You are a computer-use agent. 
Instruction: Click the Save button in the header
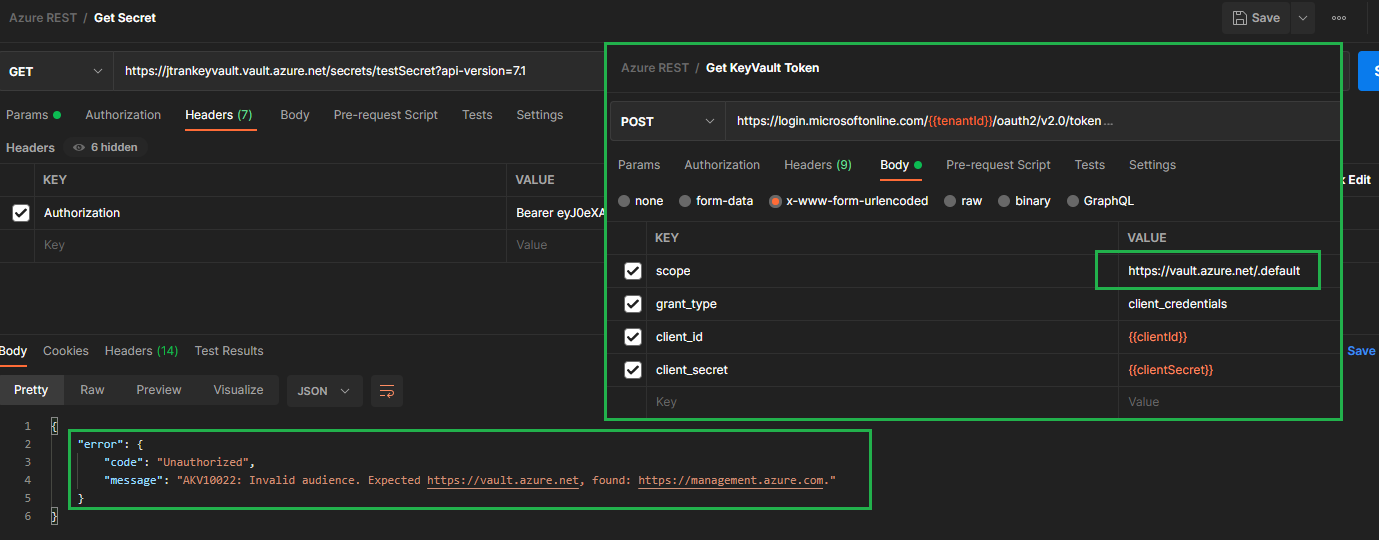point(1256,18)
